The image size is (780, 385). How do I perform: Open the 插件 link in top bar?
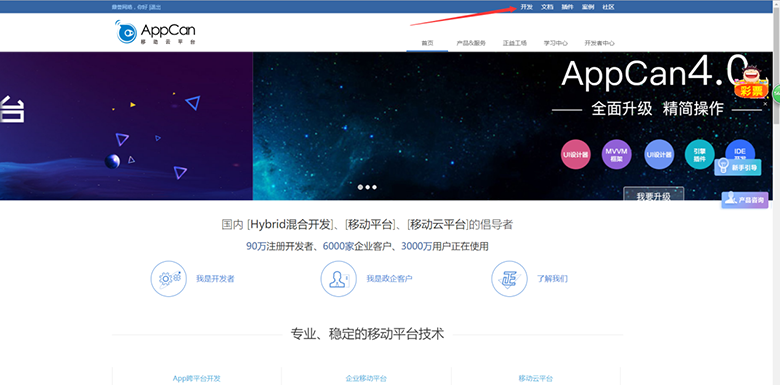[567, 7]
